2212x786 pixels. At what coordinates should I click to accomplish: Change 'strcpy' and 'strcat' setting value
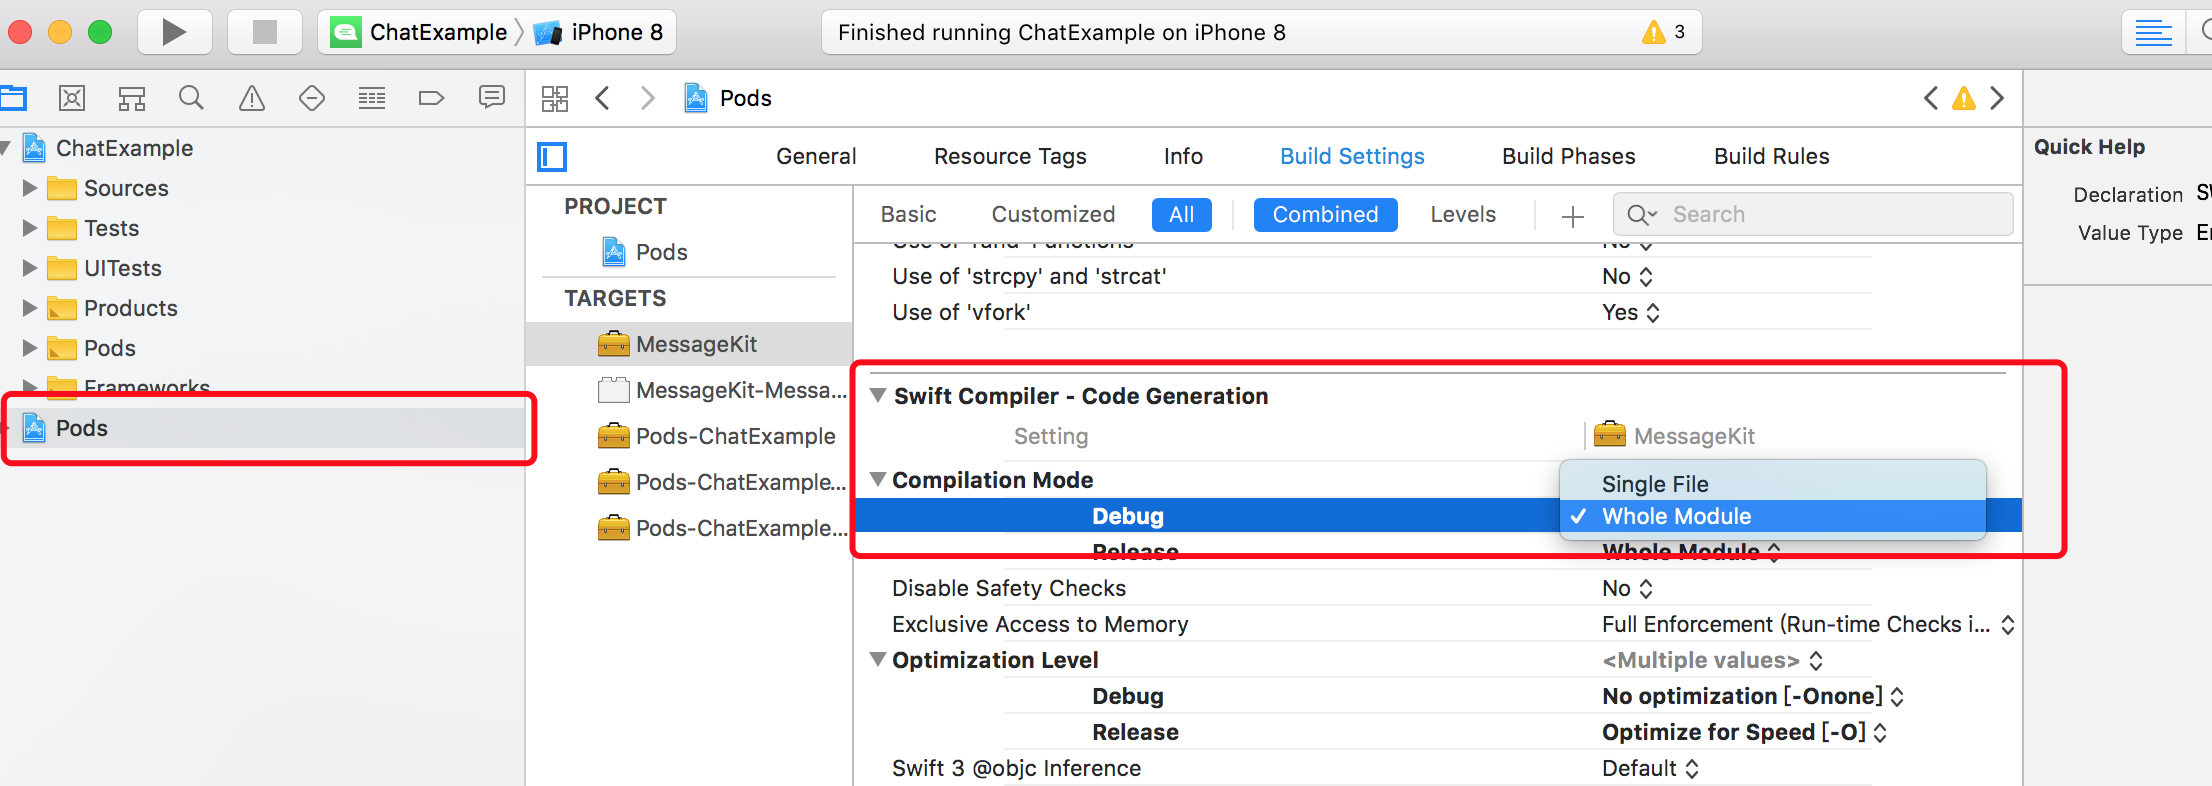[1628, 276]
